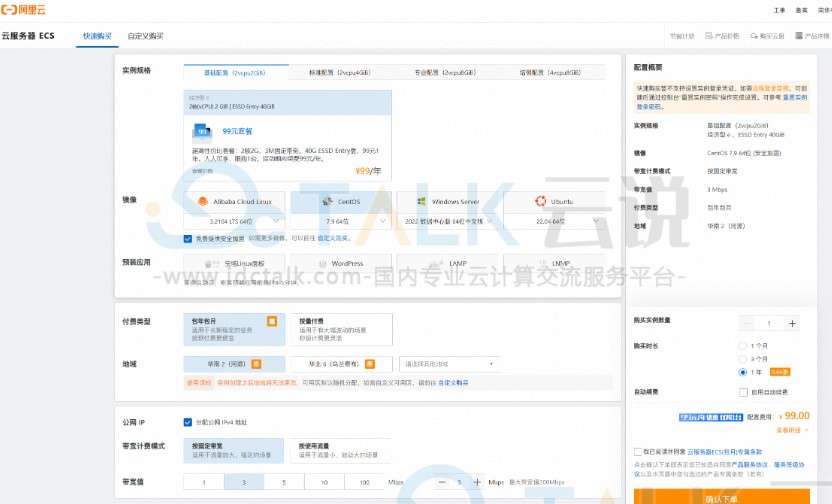Open the Ubuntu 22.04 64位 version dropdown
The width and height of the screenshot is (832, 504).
[x=554, y=221]
